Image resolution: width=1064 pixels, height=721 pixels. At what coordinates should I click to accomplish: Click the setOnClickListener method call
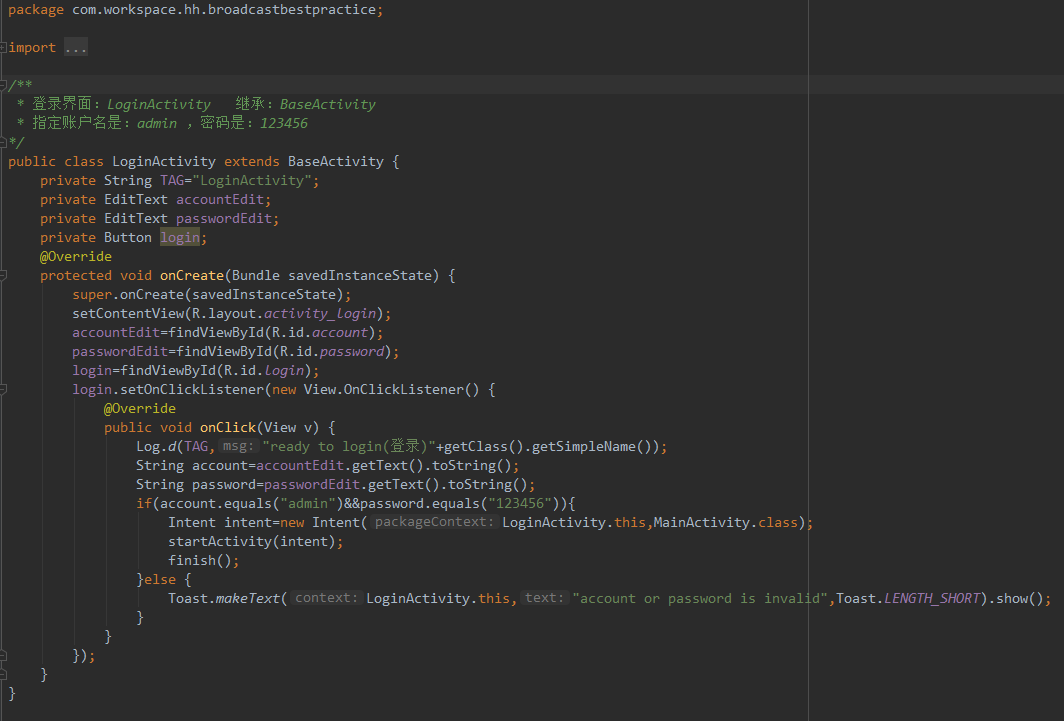pyautogui.click(x=192, y=389)
